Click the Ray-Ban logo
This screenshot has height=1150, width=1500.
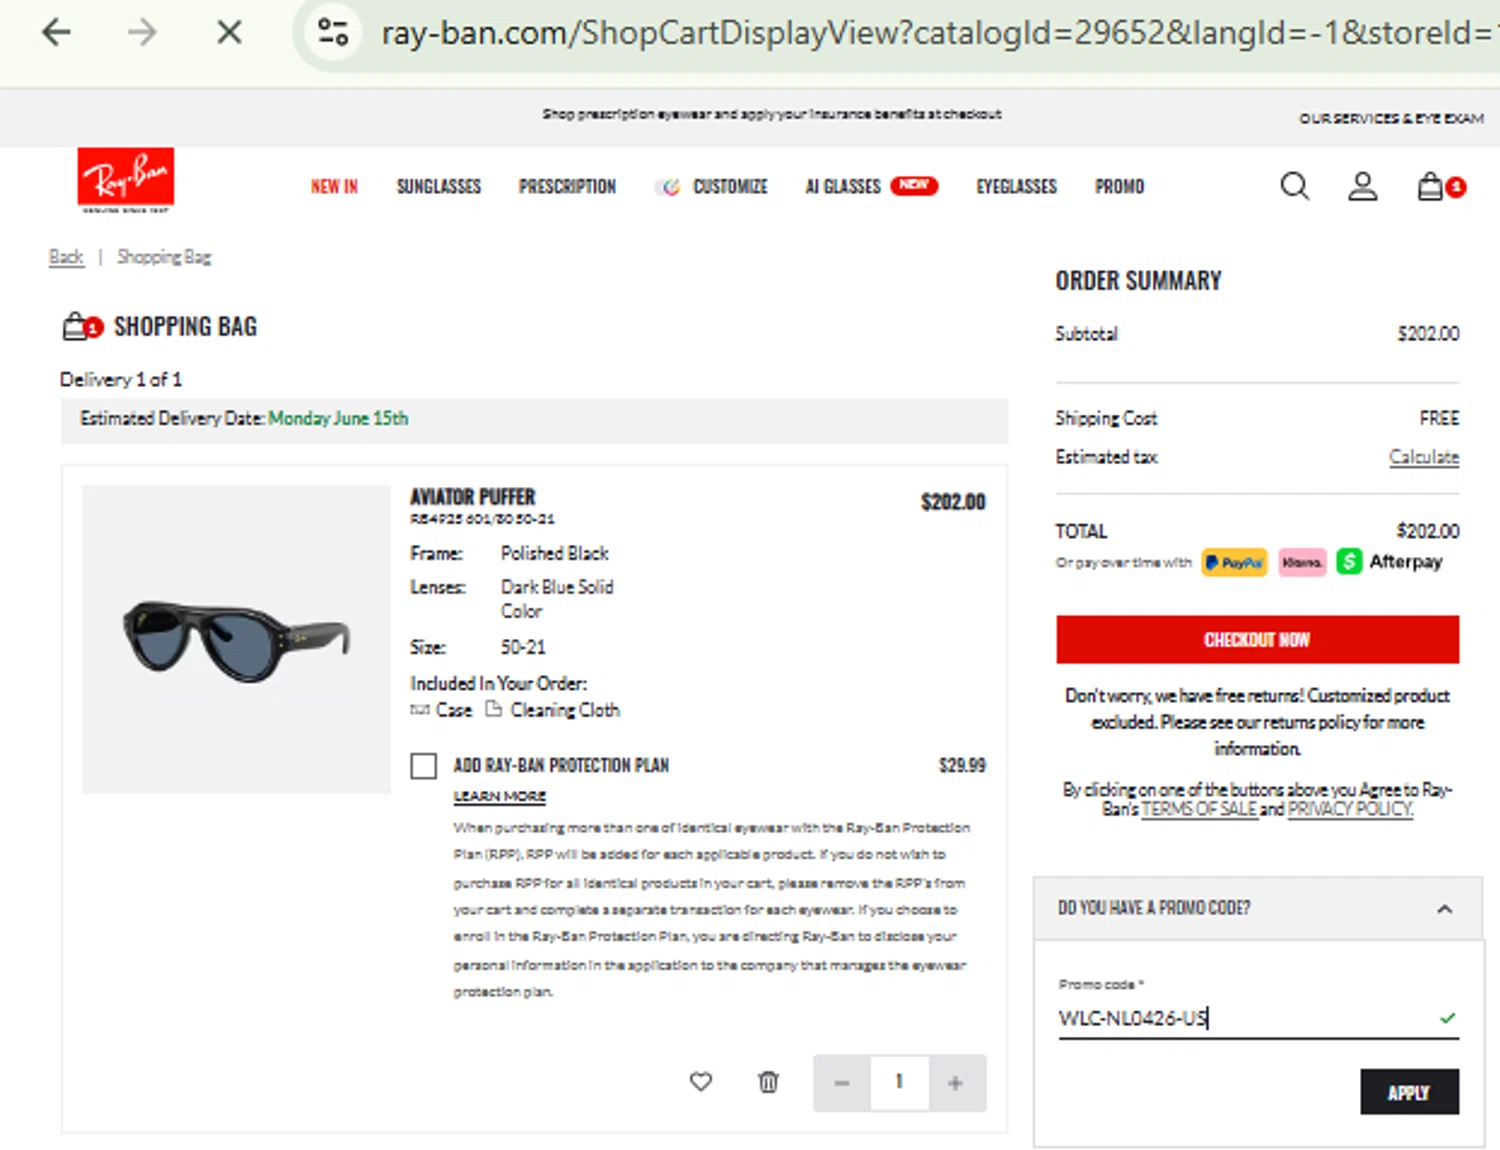click(x=126, y=180)
